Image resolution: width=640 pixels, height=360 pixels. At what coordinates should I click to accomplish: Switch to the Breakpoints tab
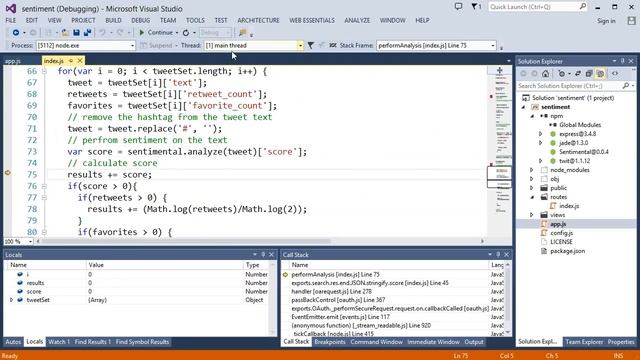tap(330, 342)
